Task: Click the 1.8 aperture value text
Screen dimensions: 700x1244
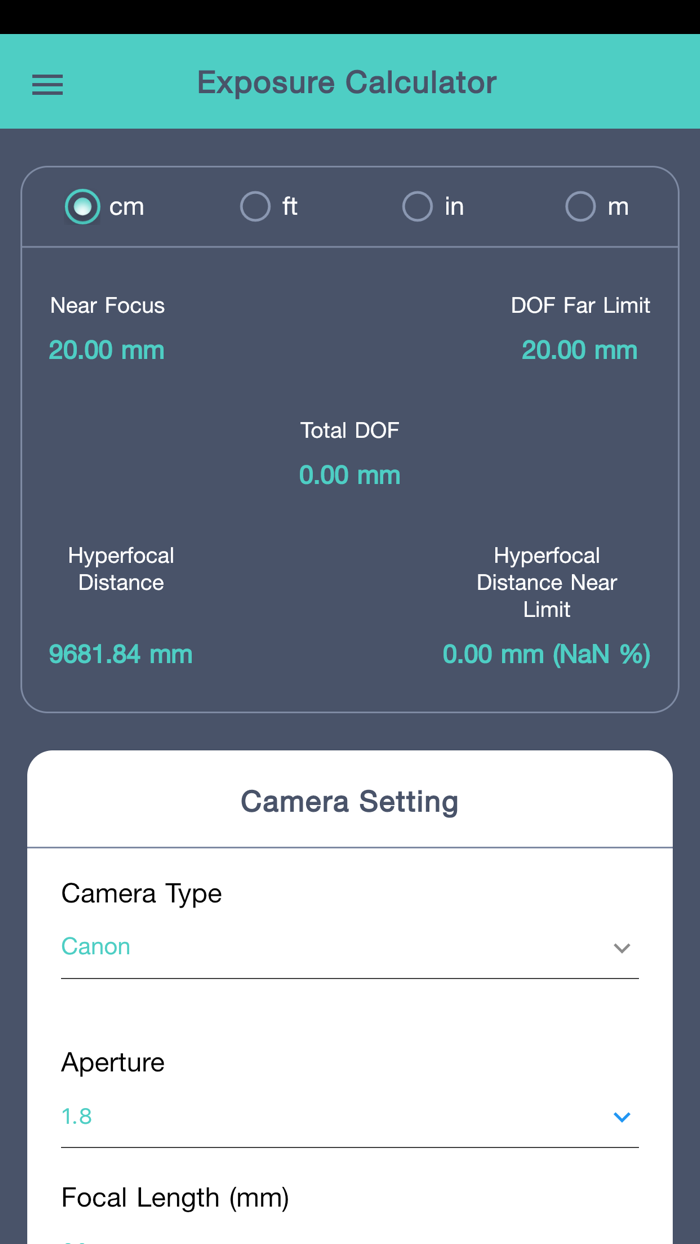Action: click(76, 1116)
